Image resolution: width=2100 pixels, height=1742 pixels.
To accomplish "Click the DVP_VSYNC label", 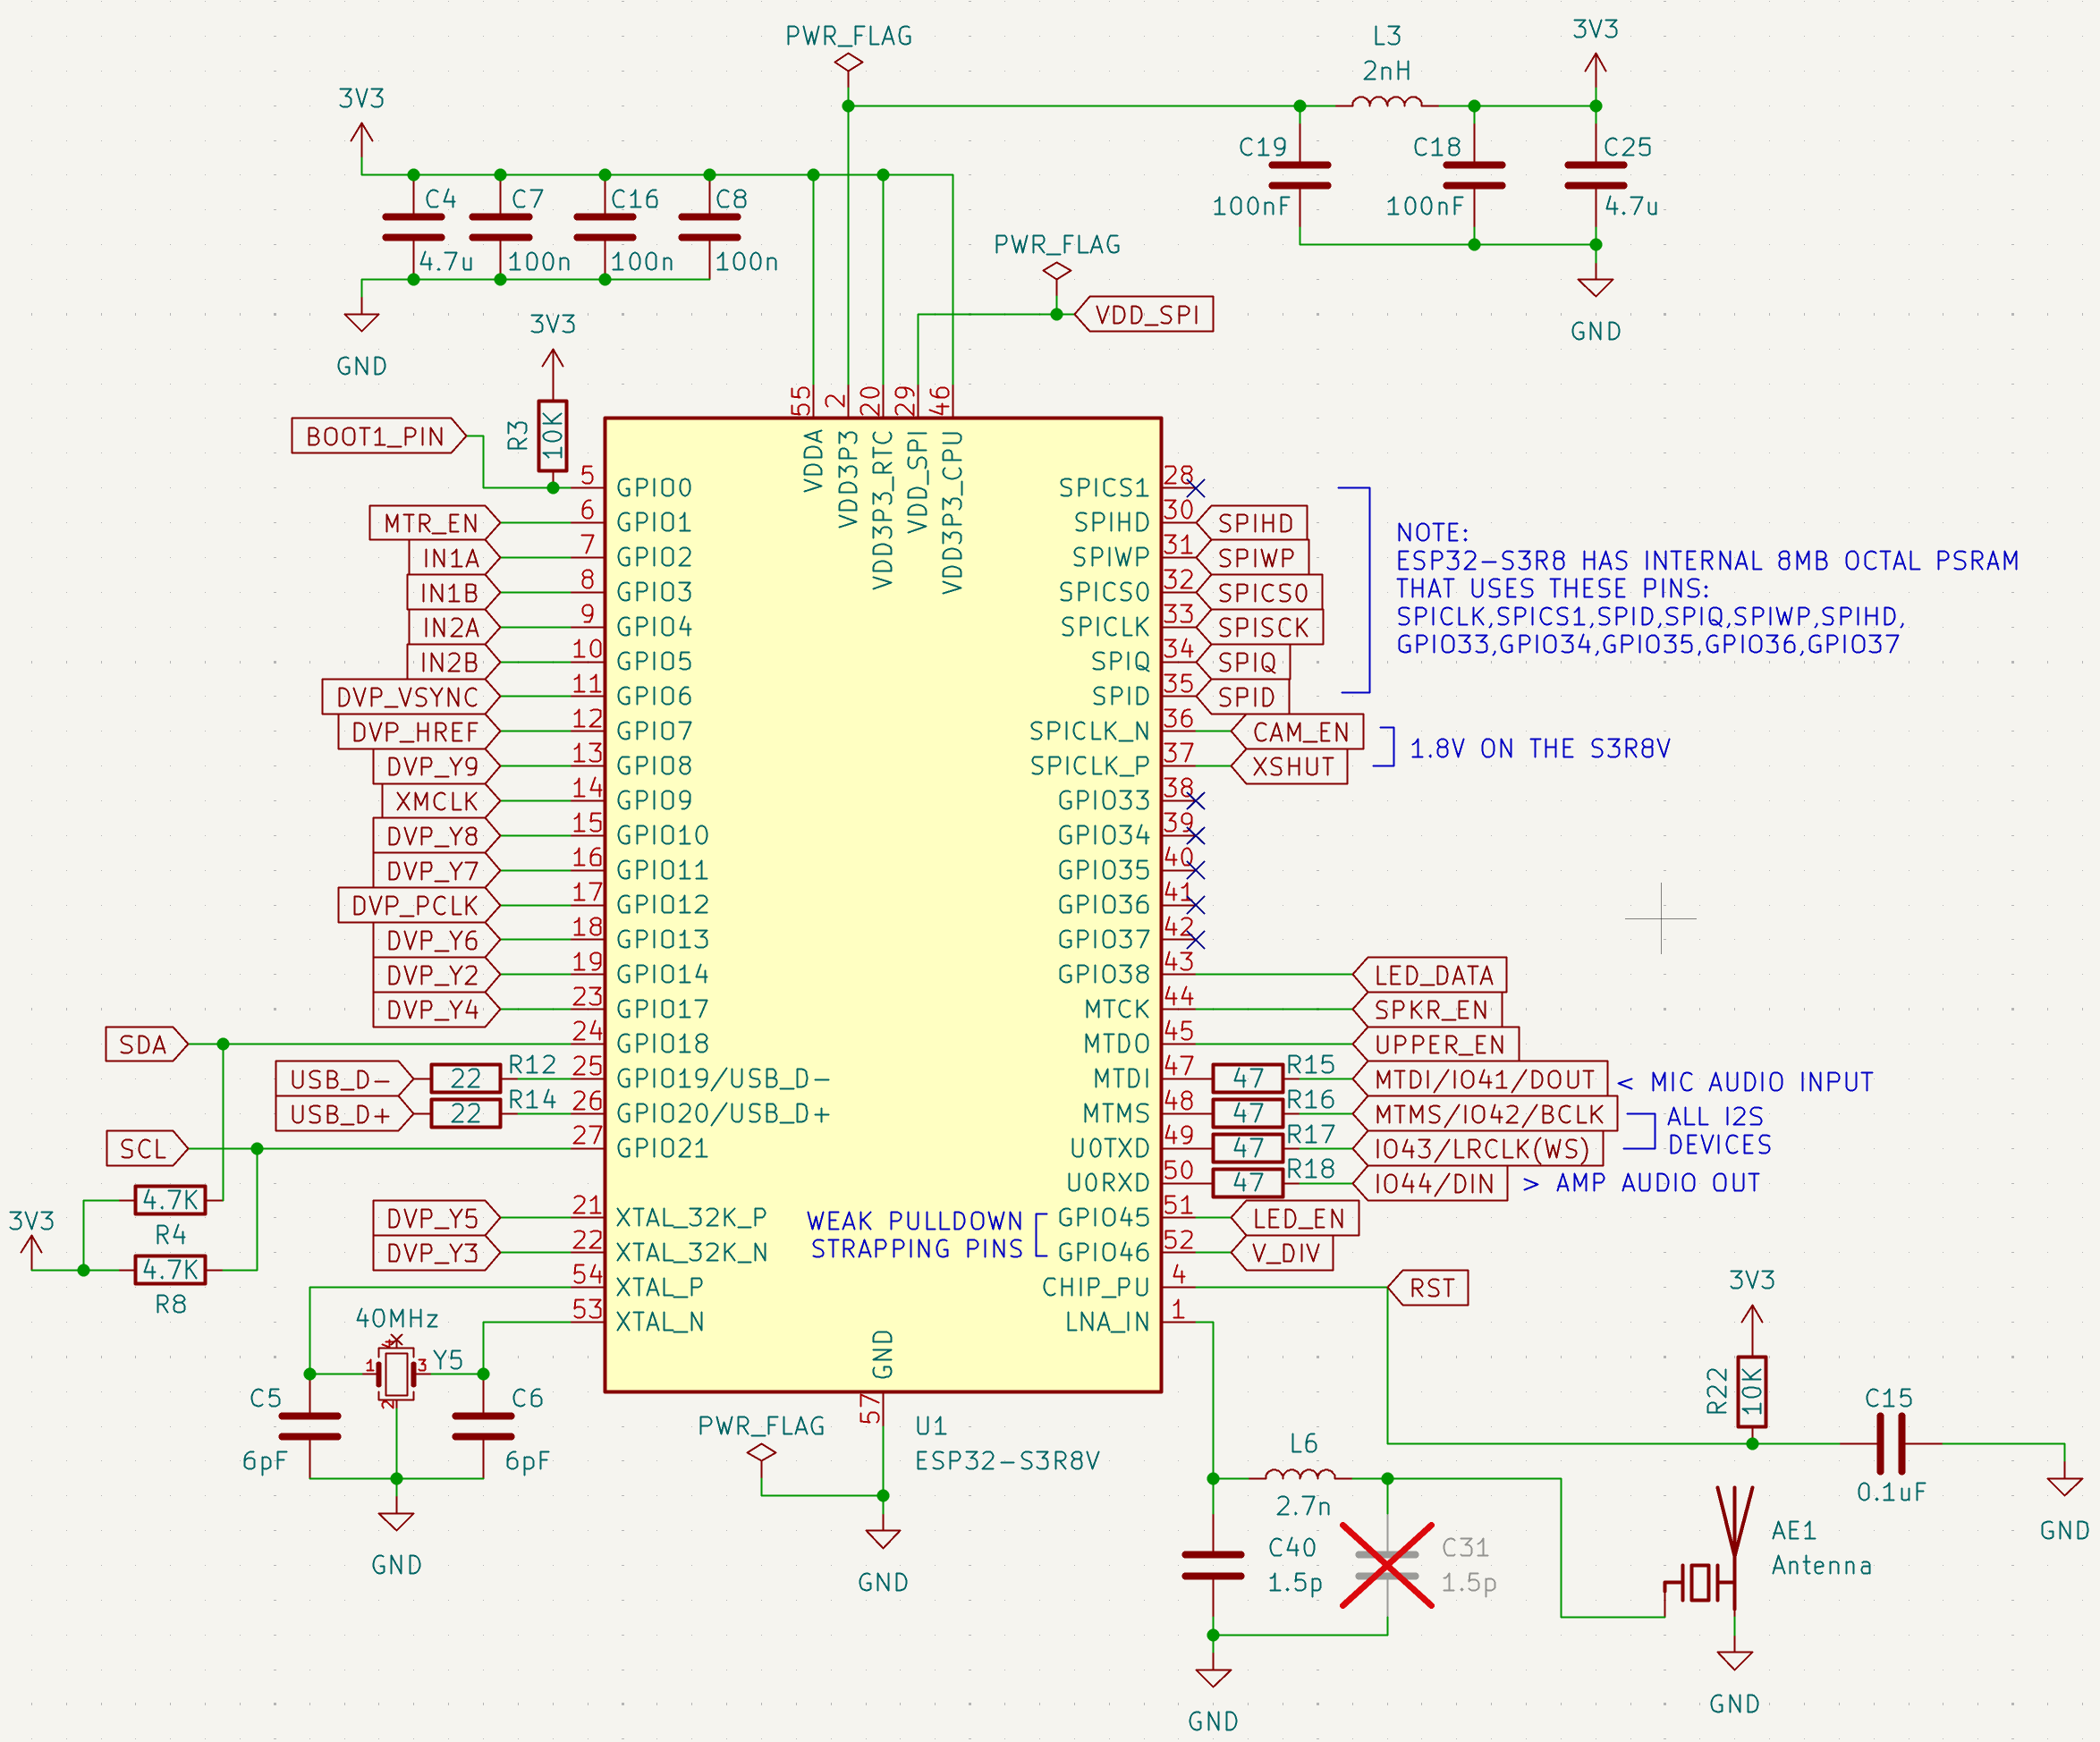I will 411,697.
